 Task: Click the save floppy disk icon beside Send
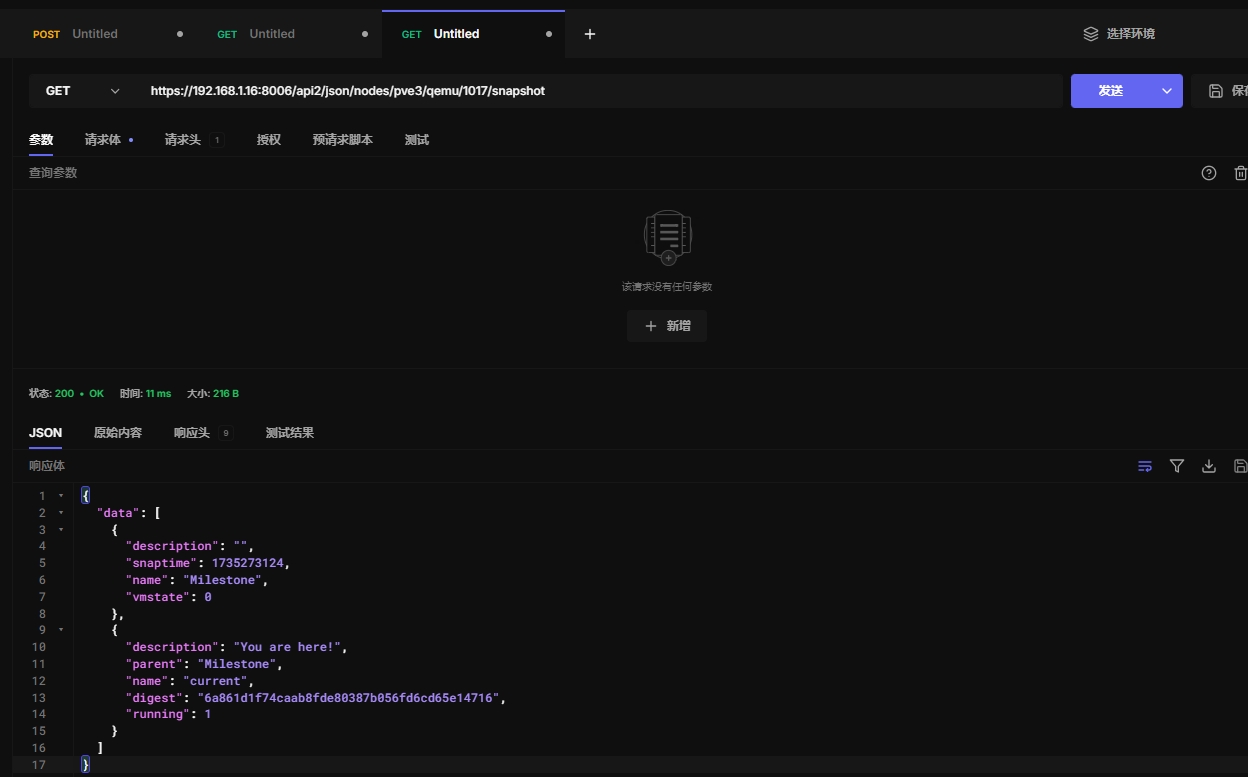click(x=1216, y=91)
